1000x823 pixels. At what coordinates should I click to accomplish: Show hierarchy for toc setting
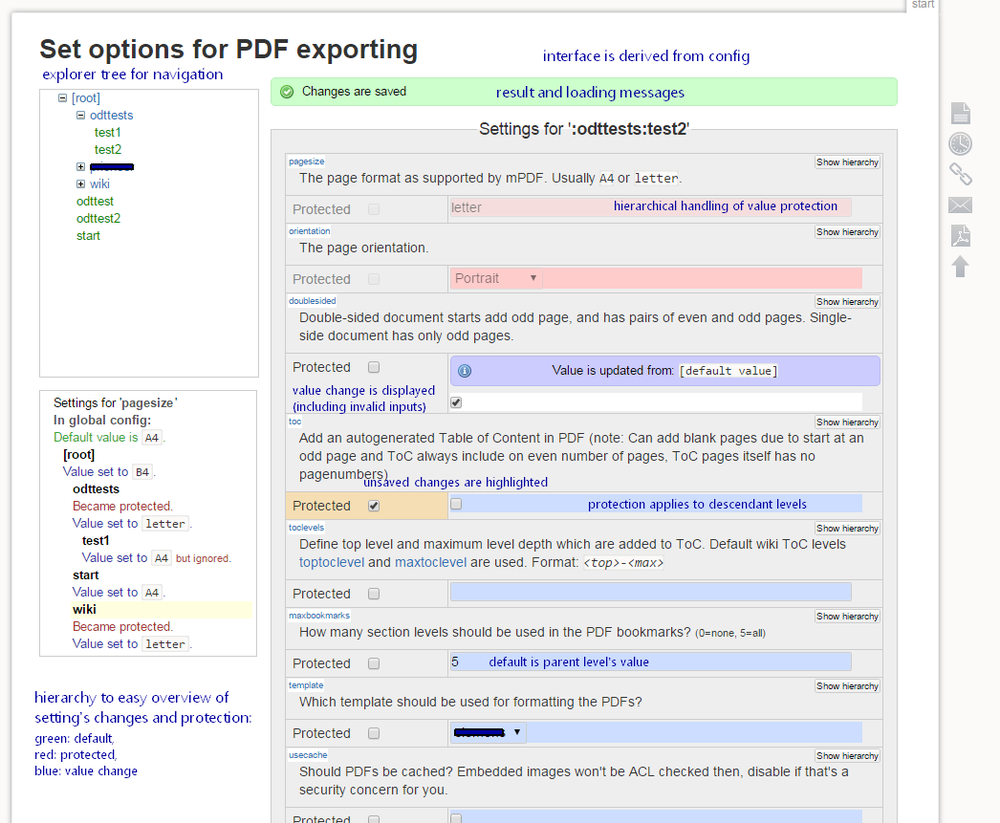847,422
